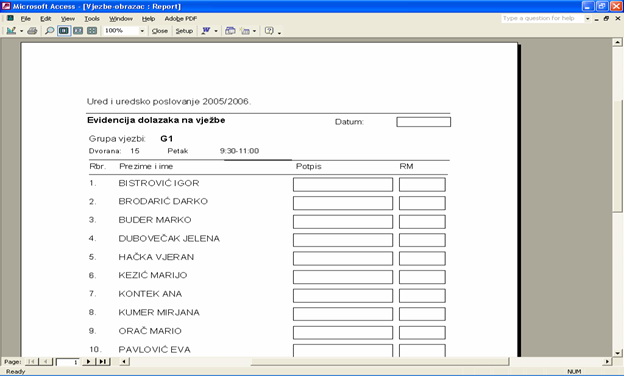Click the time text 9:30-11:00
Viewport: 626px width, 377px height.
coord(239,151)
